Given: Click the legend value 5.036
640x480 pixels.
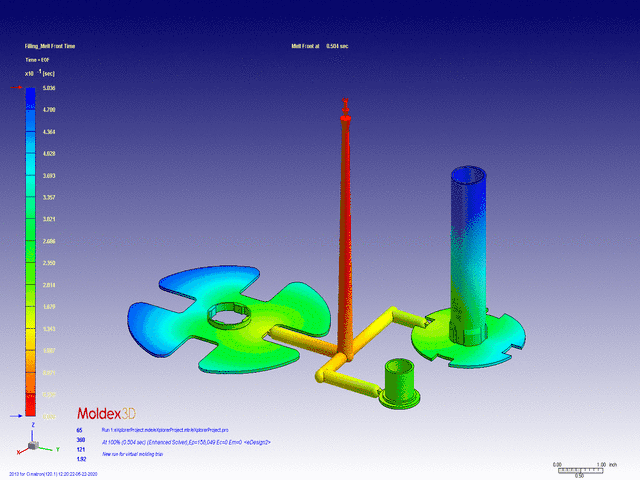Looking at the screenshot, I should 49,88.
